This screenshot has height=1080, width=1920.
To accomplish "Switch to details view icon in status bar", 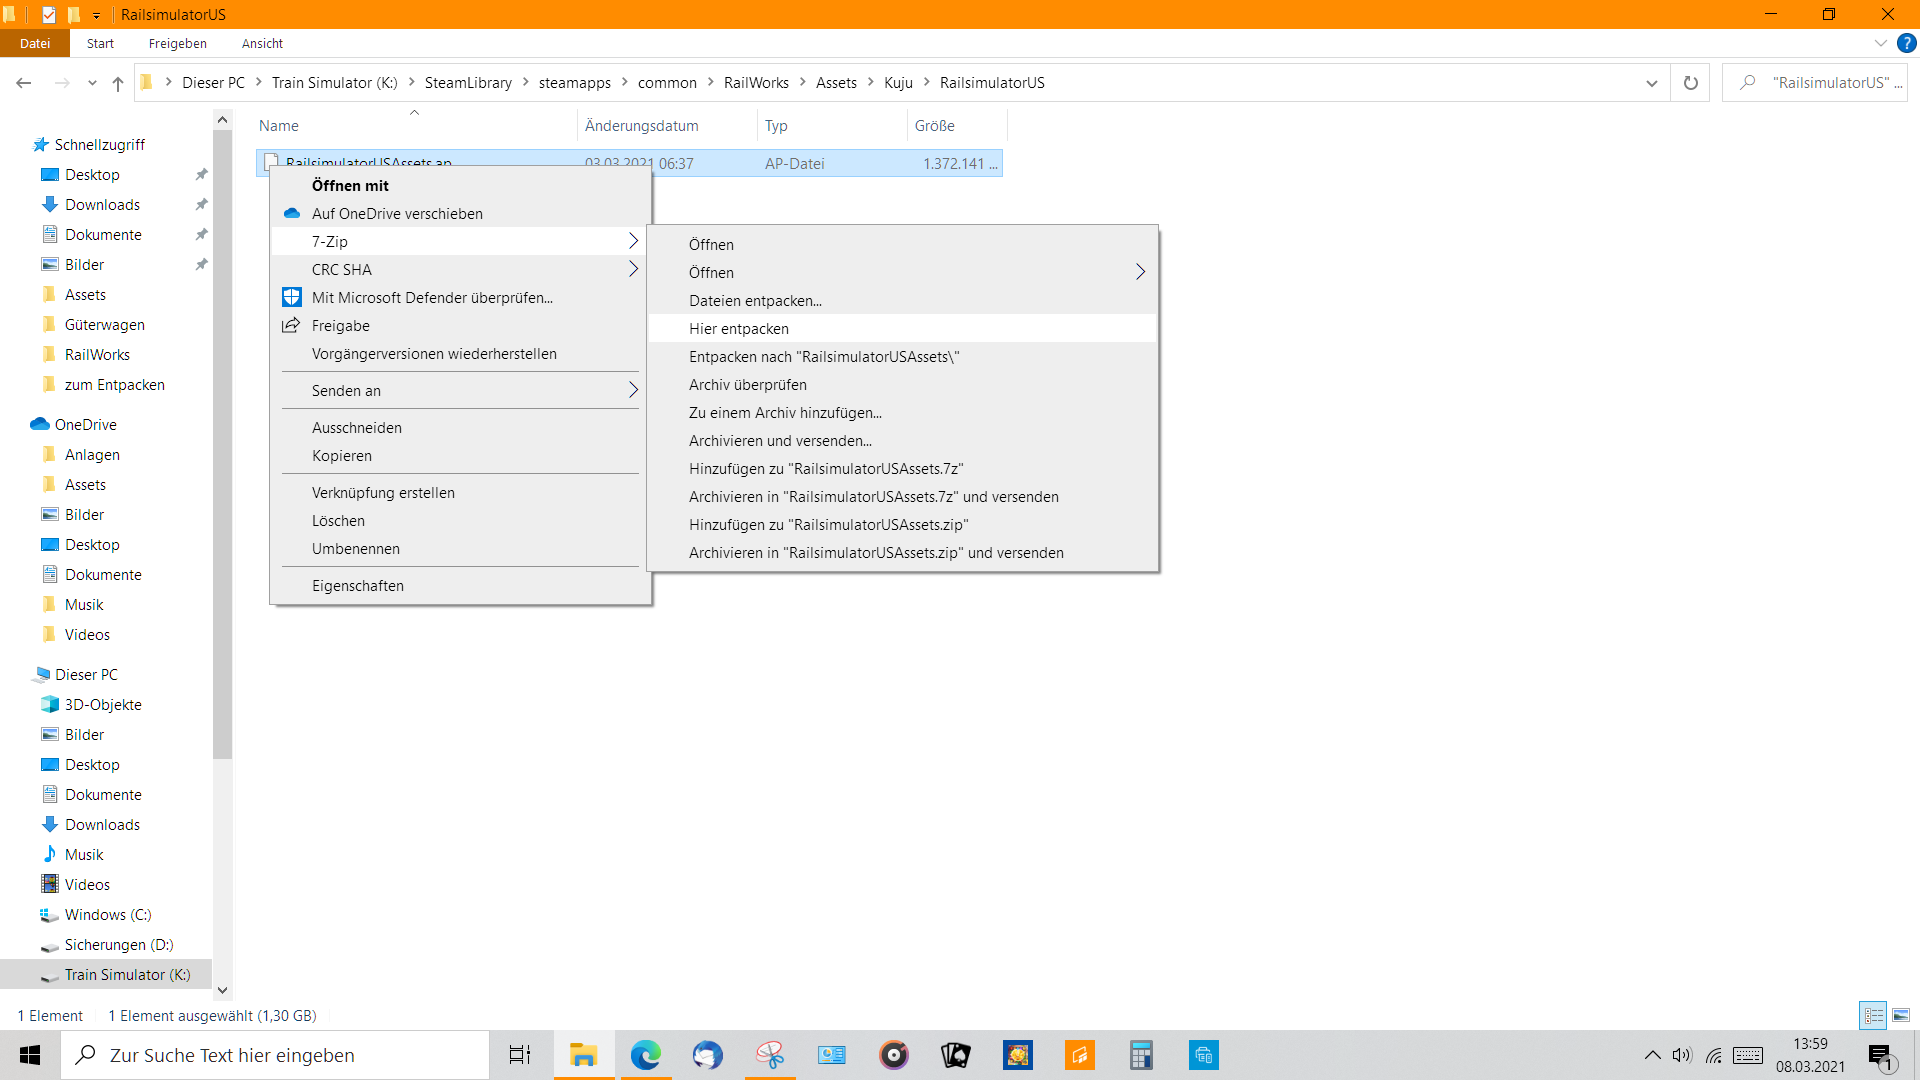I will click(1873, 1015).
